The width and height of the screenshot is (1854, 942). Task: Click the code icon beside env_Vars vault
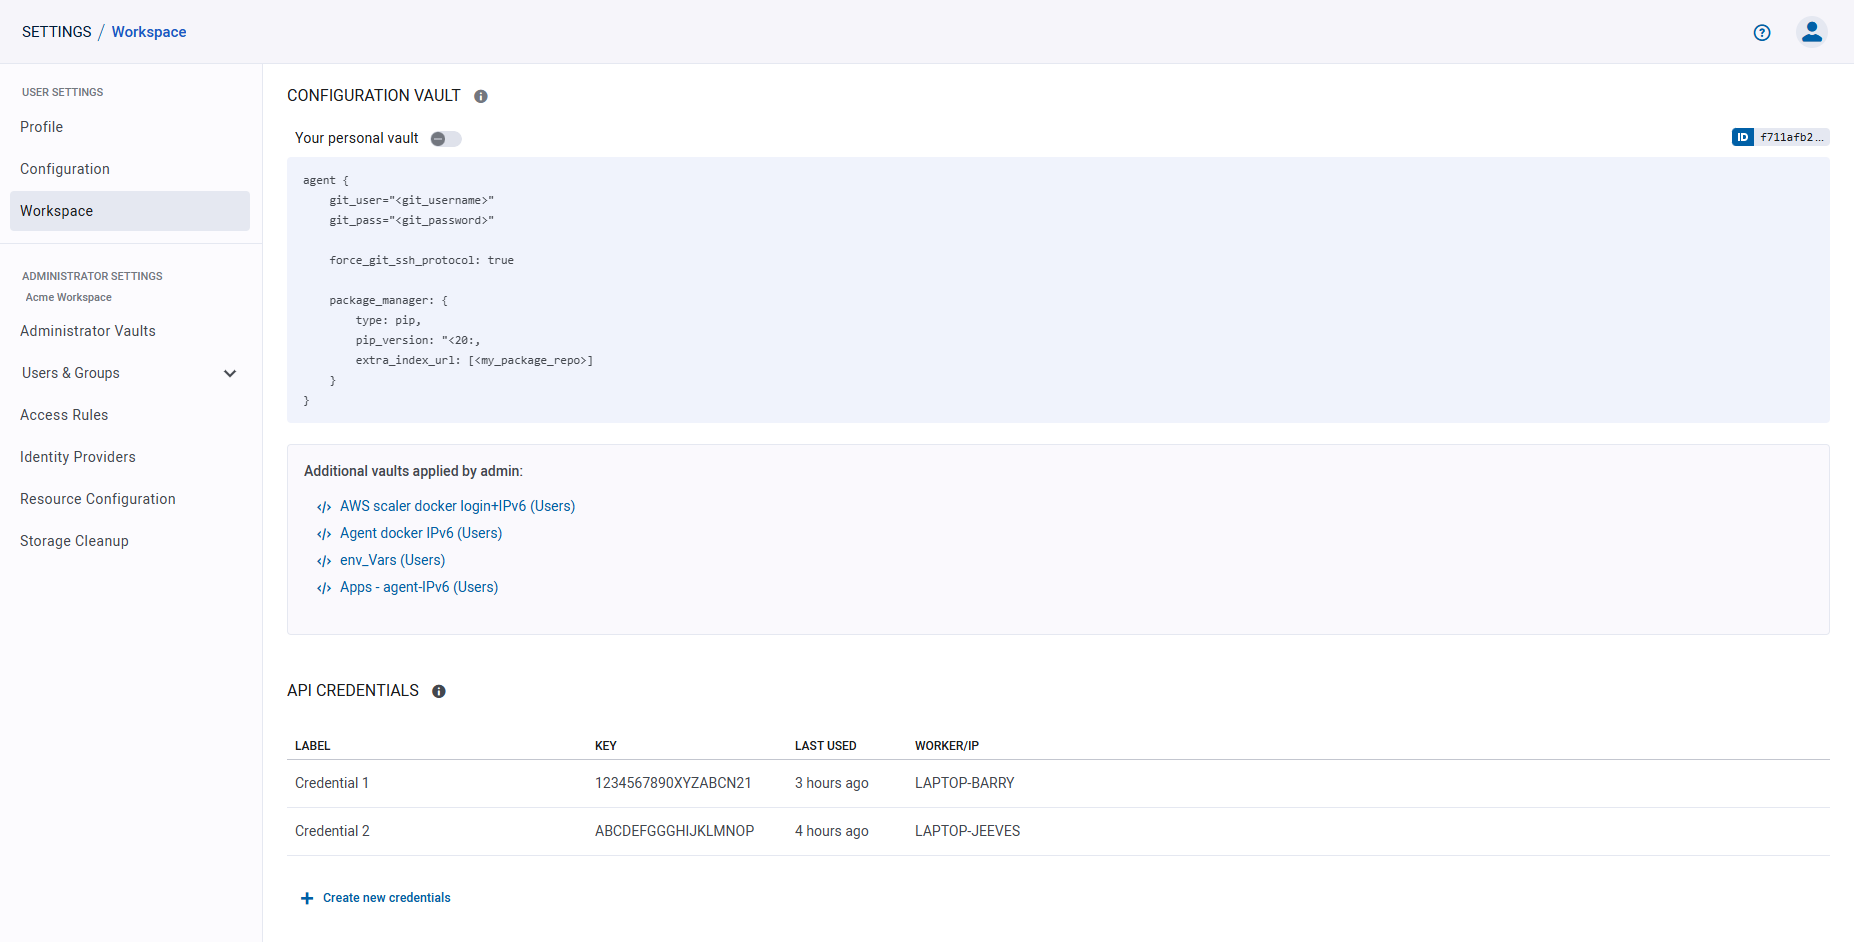click(323, 560)
